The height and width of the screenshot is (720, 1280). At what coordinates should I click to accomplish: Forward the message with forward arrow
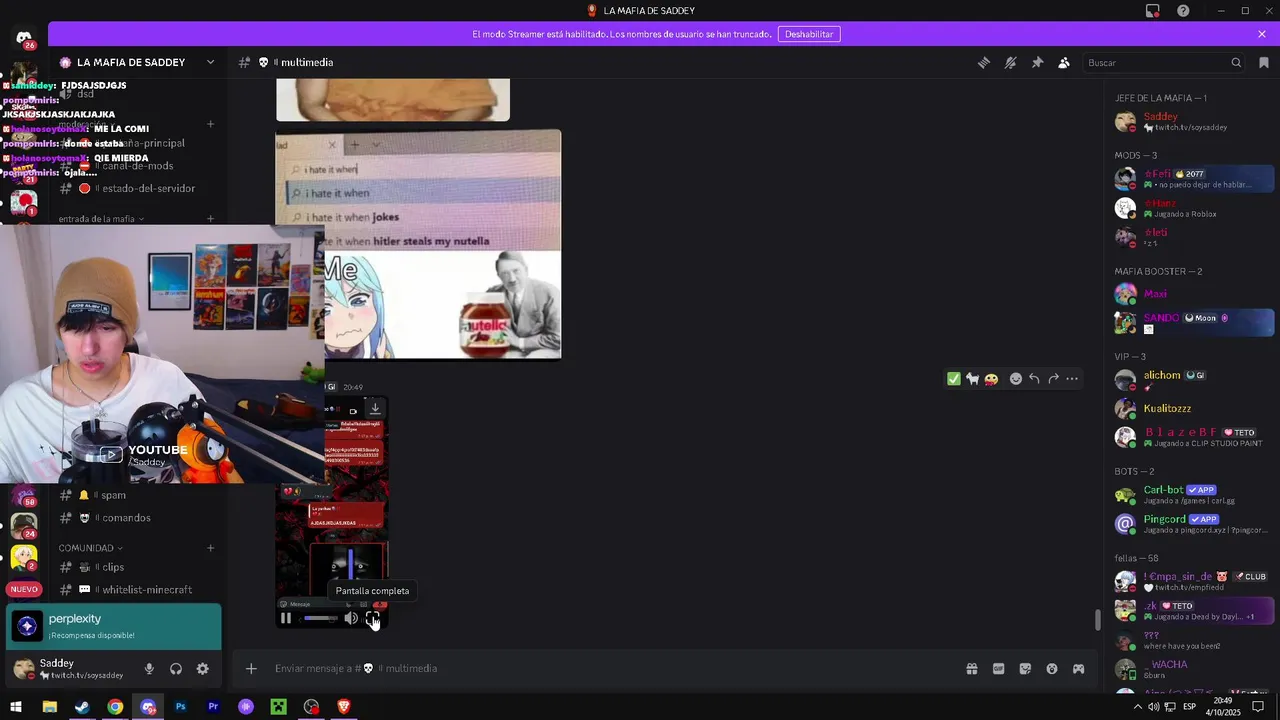point(1053,378)
